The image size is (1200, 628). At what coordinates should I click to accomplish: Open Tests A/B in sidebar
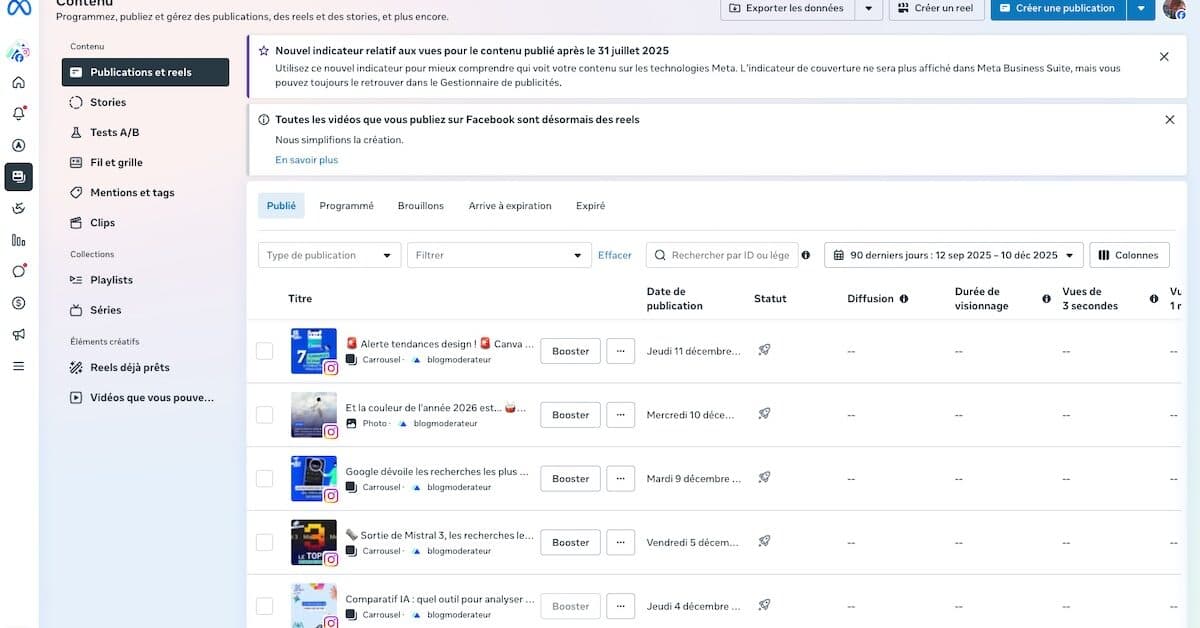pos(145,132)
